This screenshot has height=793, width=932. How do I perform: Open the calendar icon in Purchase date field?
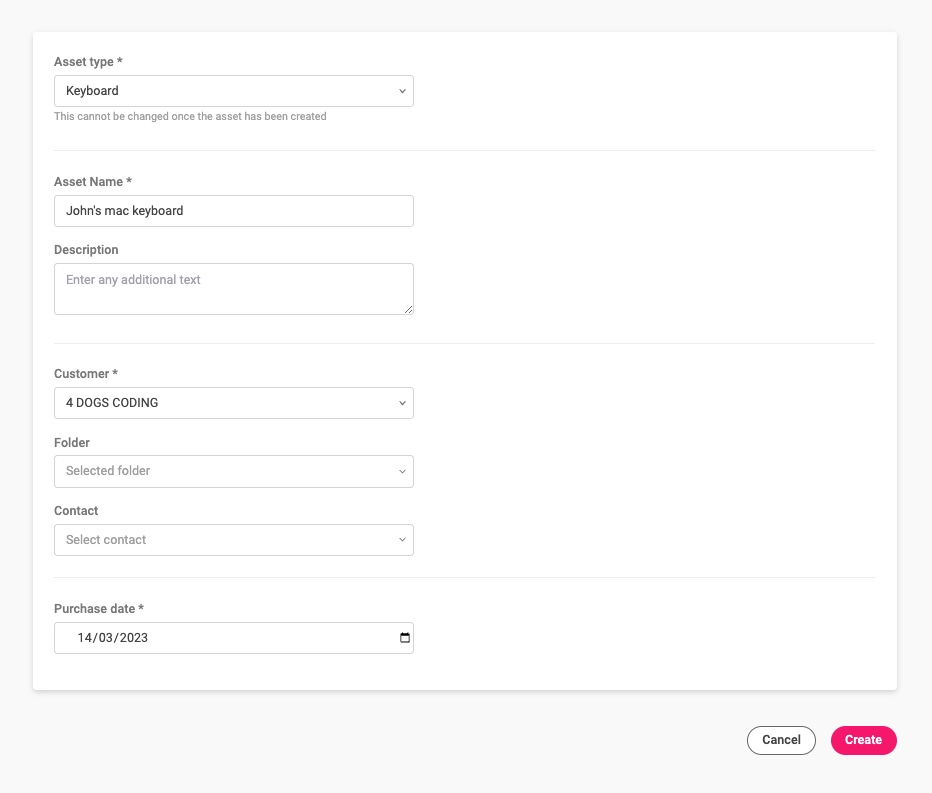pyautogui.click(x=404, y=637)
